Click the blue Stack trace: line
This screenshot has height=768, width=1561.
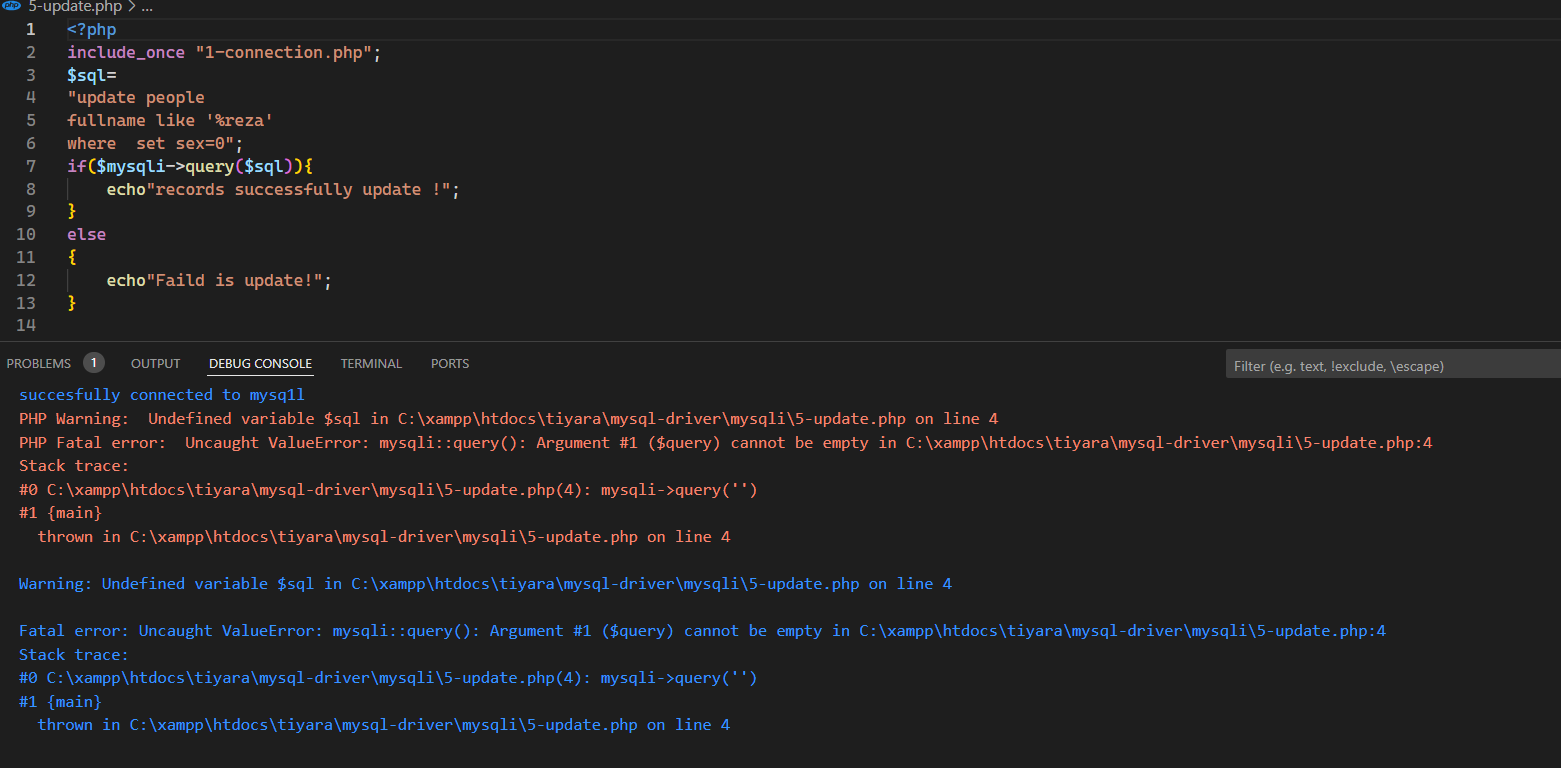coord(74,655)
